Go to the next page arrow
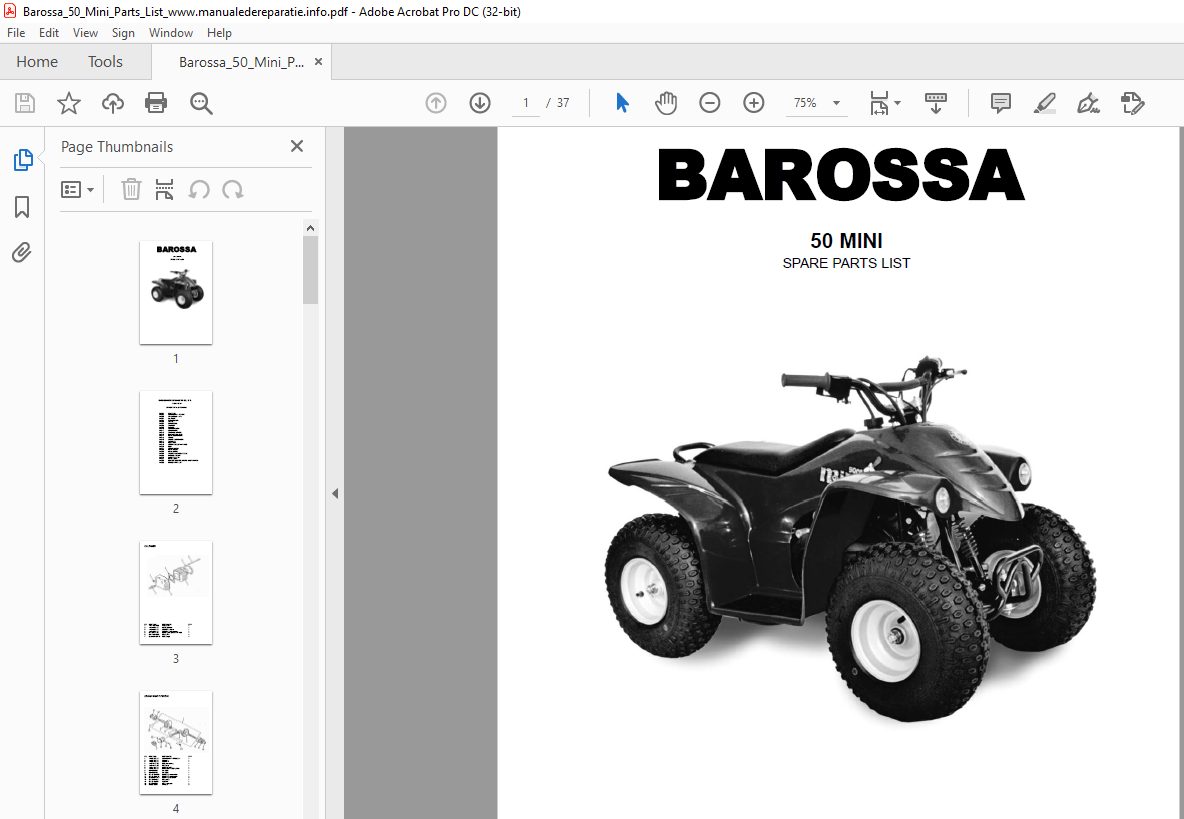Image resolution: width=1184 pixels, height=819 pixels. pos(479,103)
